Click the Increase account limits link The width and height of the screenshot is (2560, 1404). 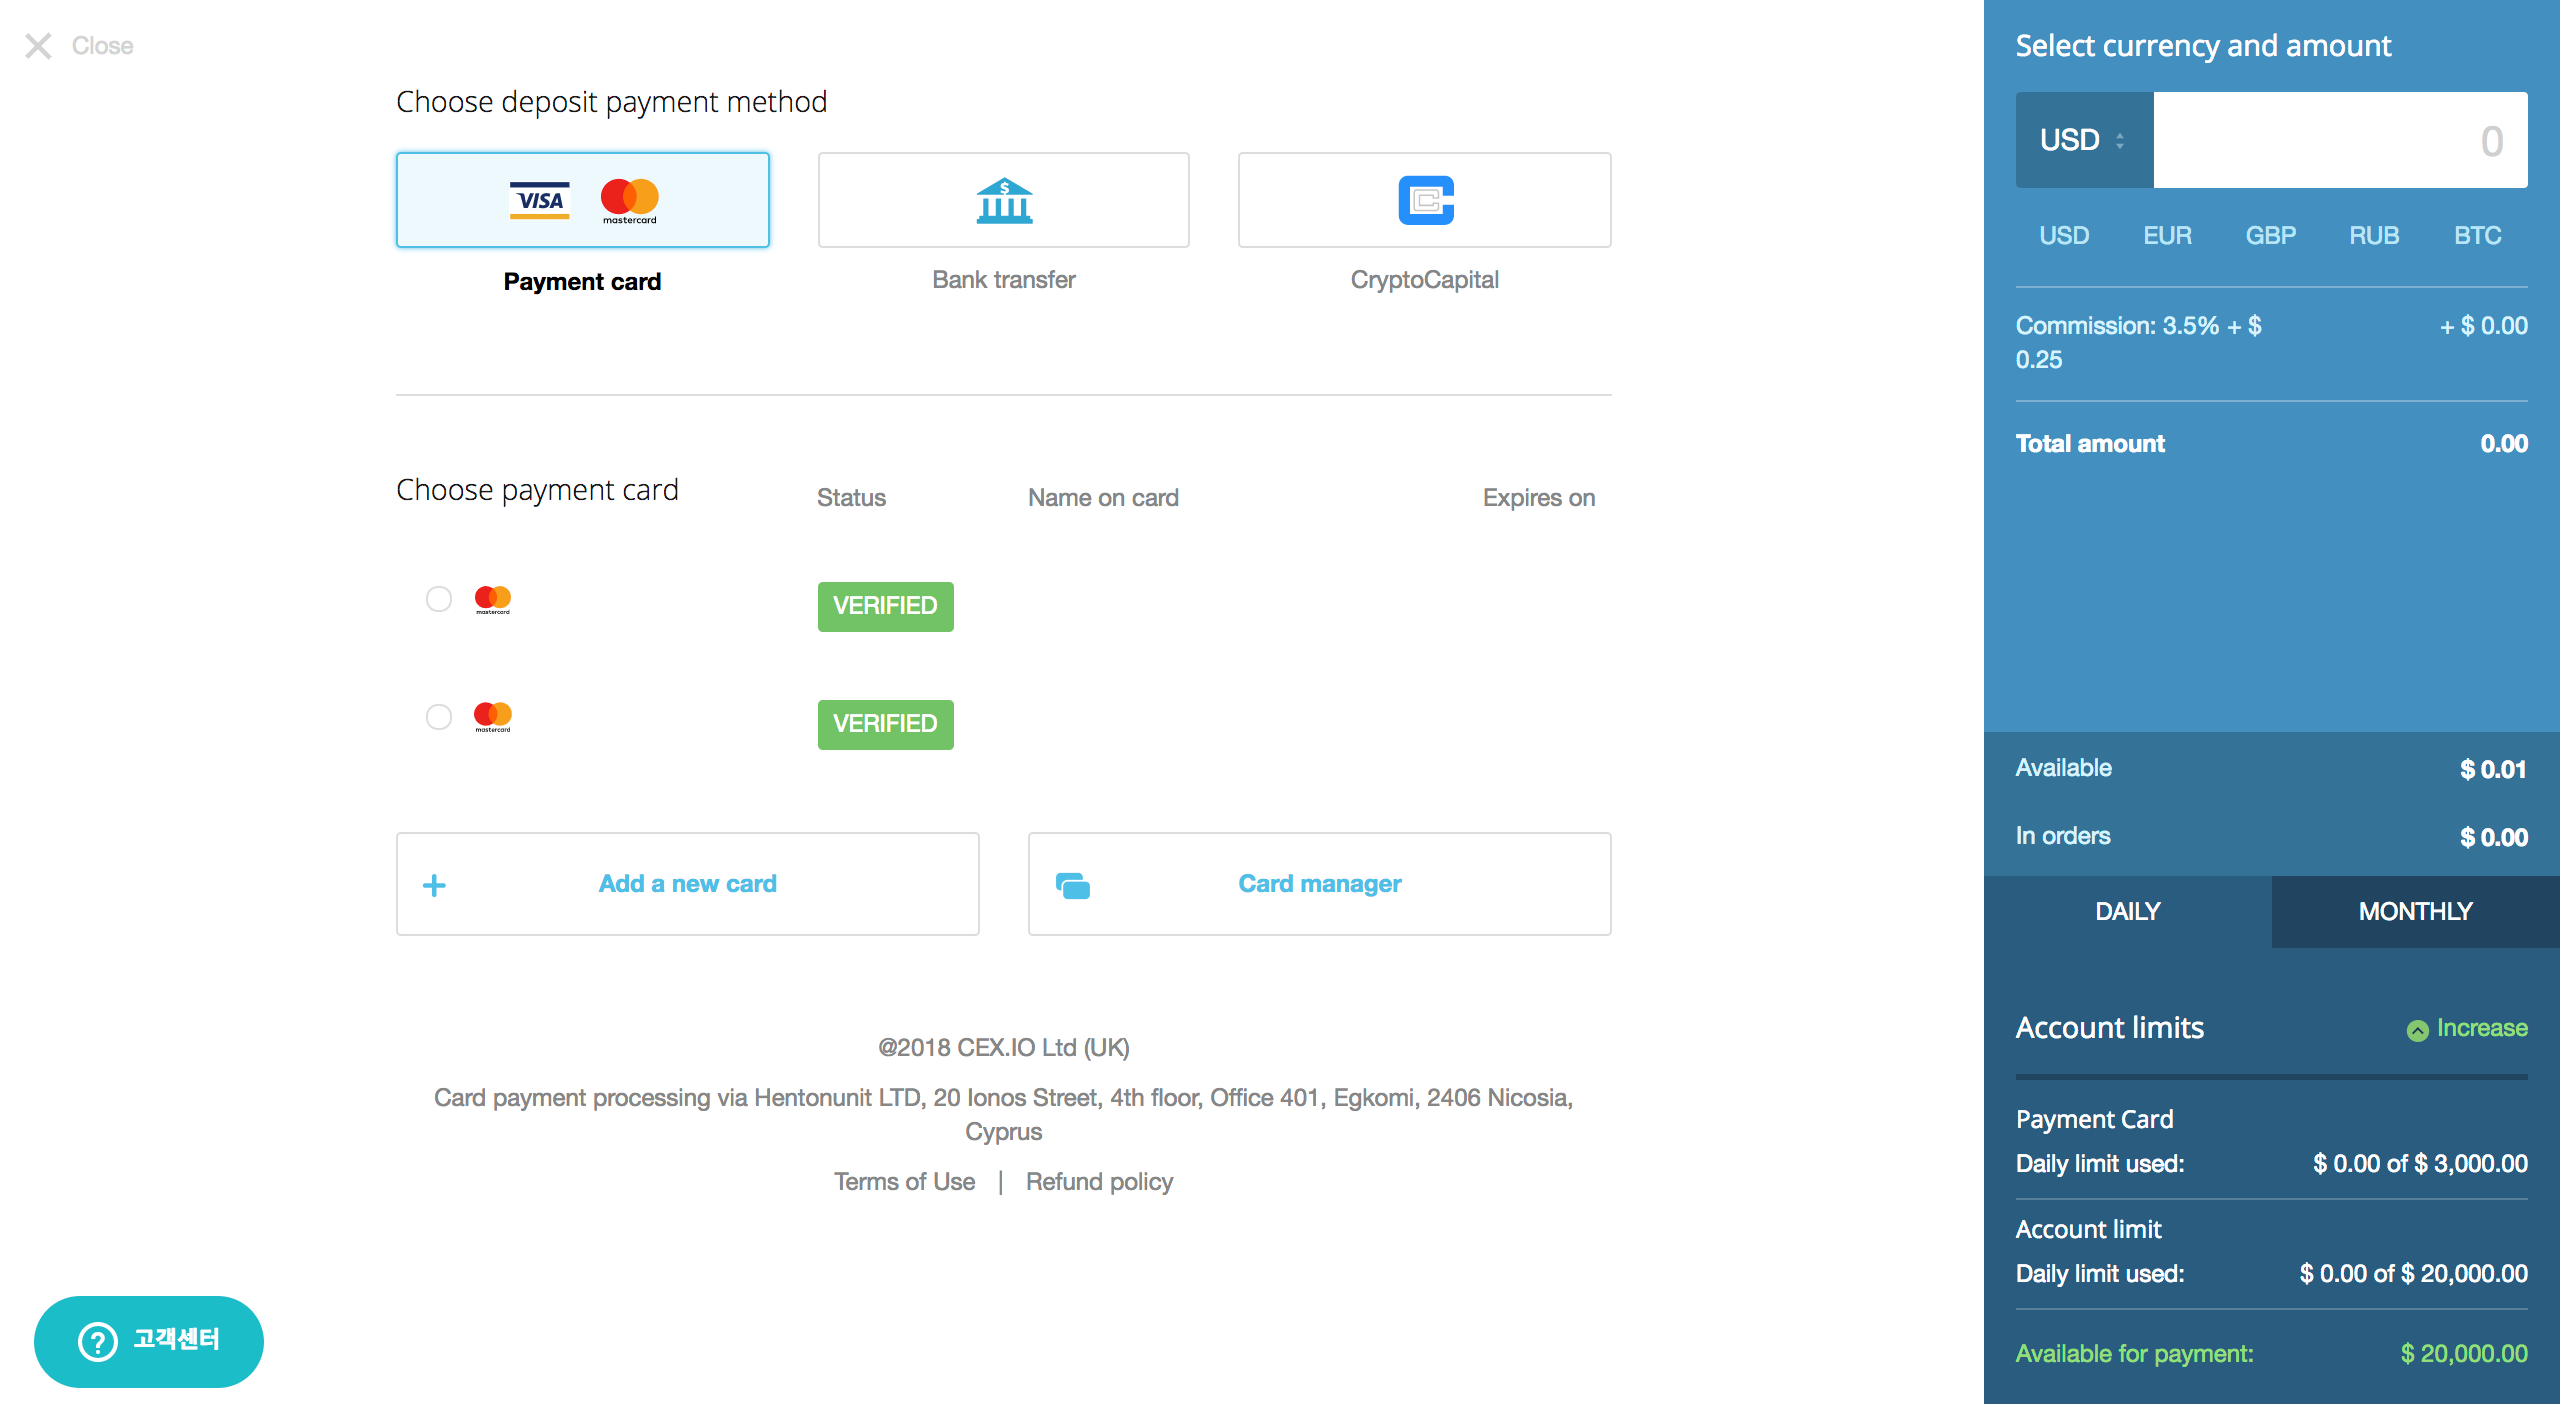[x=2467, y=1029]
